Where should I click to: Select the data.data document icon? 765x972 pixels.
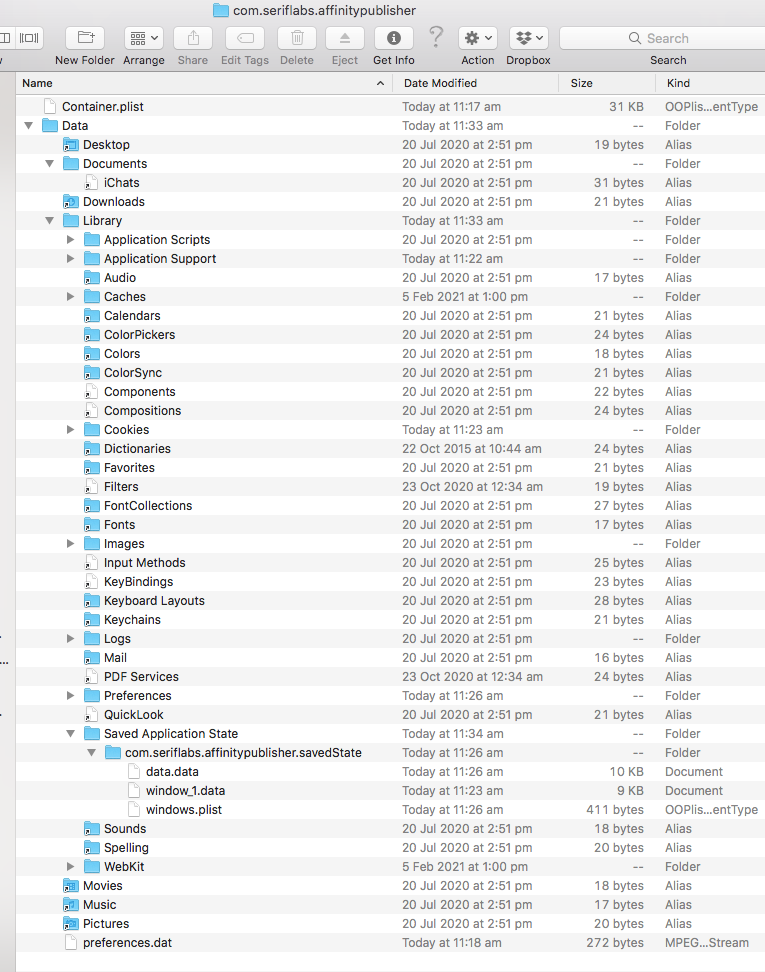(134, 772)
